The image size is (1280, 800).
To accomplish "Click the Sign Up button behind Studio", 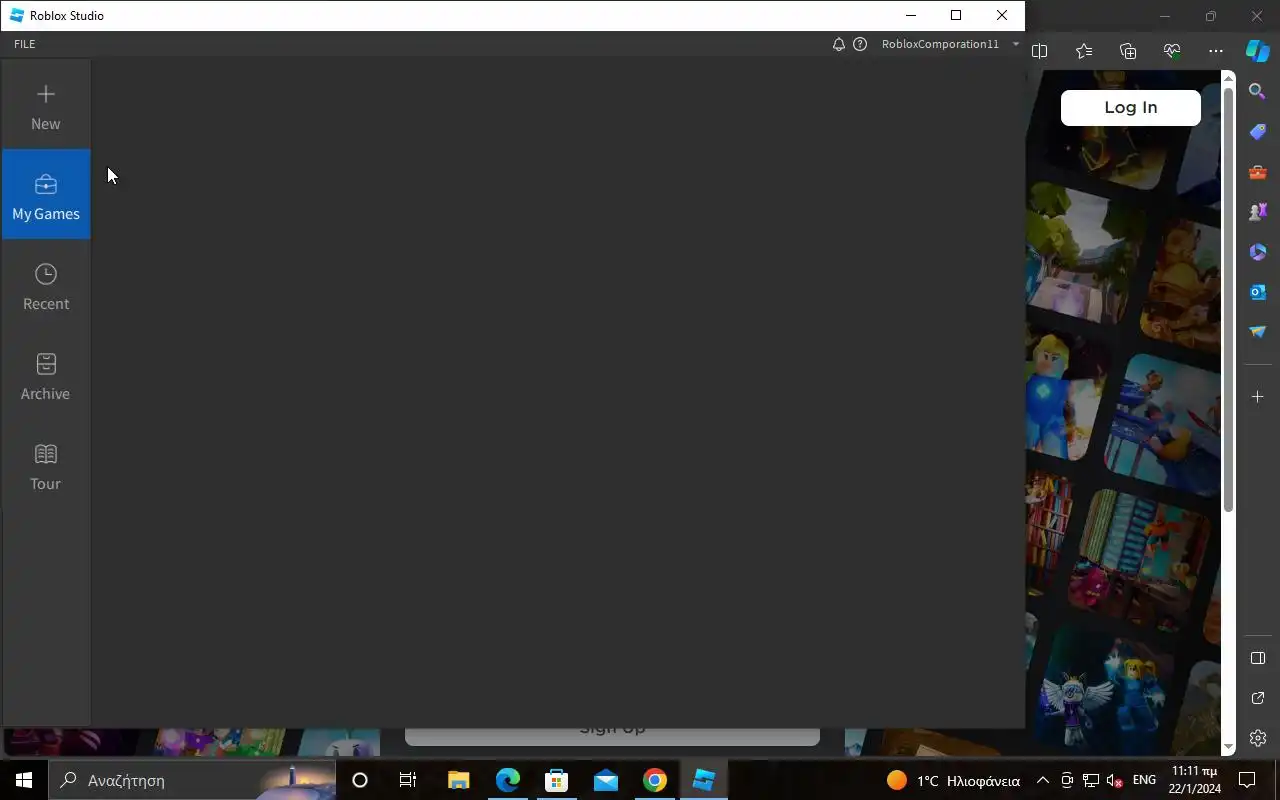I will point(612,735).
